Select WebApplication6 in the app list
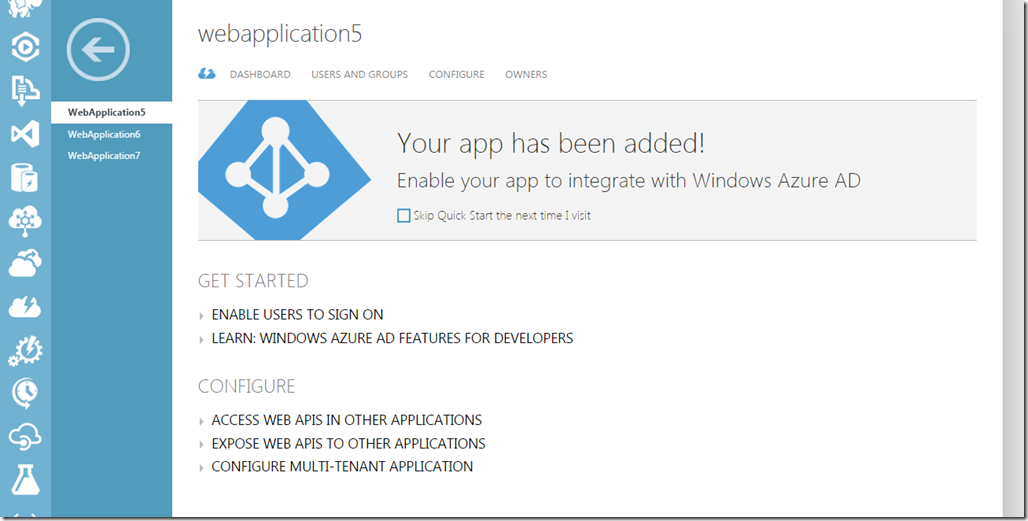This screenshot has height=521, width=1028. point(104,134)
